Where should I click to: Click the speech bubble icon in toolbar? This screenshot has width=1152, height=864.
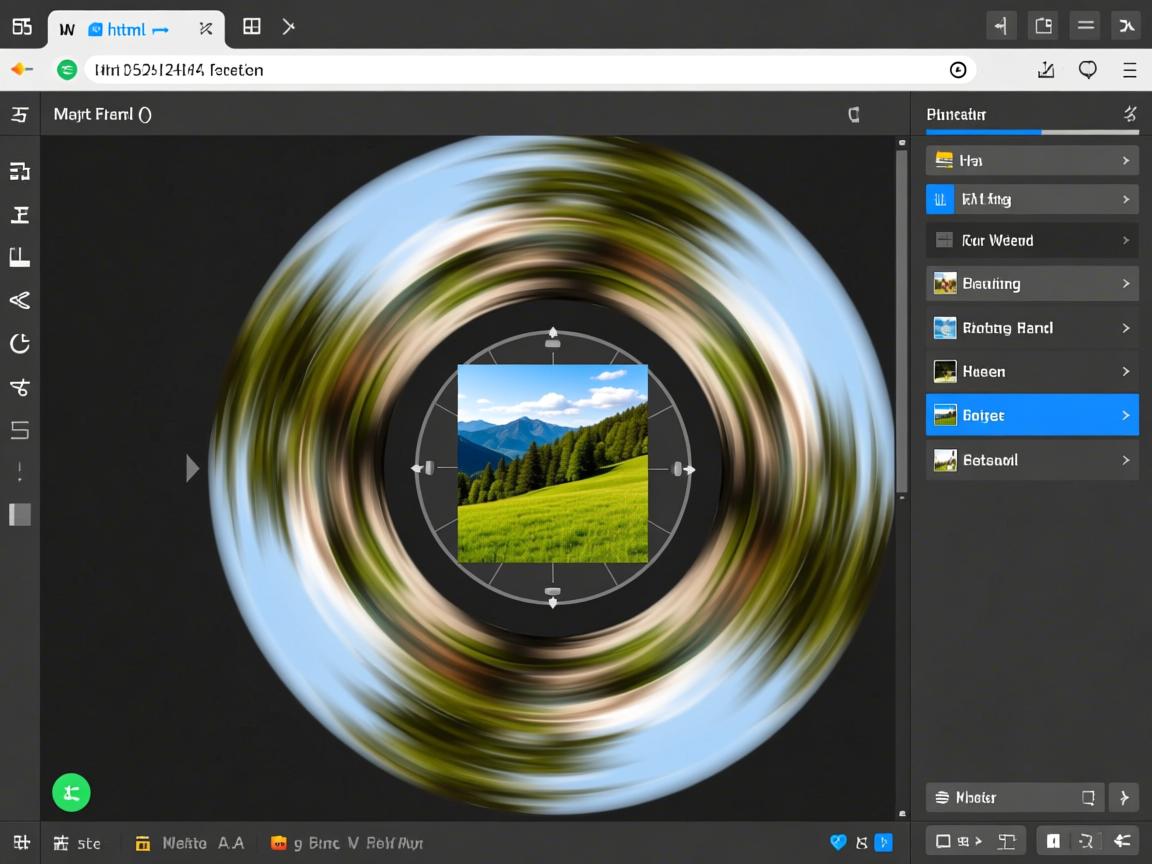tap(1087, 70)
